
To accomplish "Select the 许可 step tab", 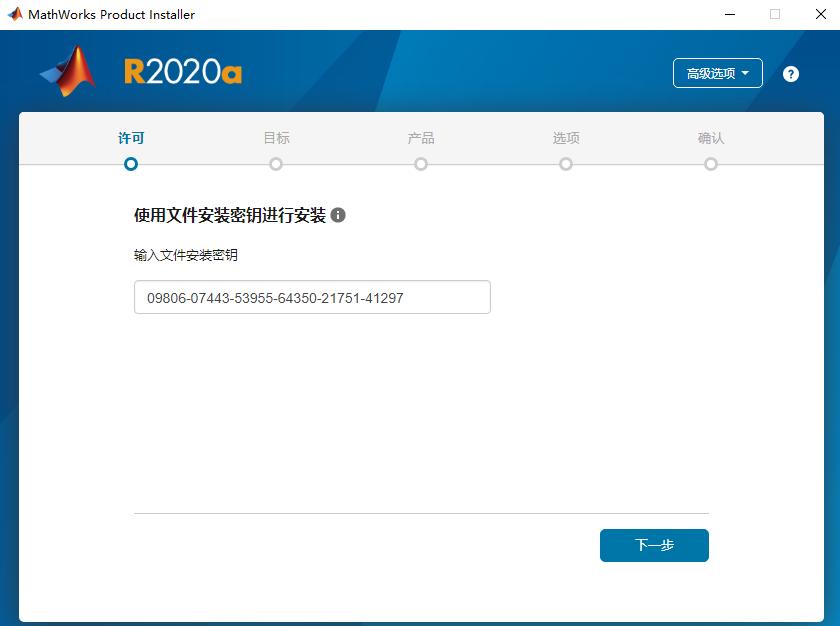I will pos(131,138).
